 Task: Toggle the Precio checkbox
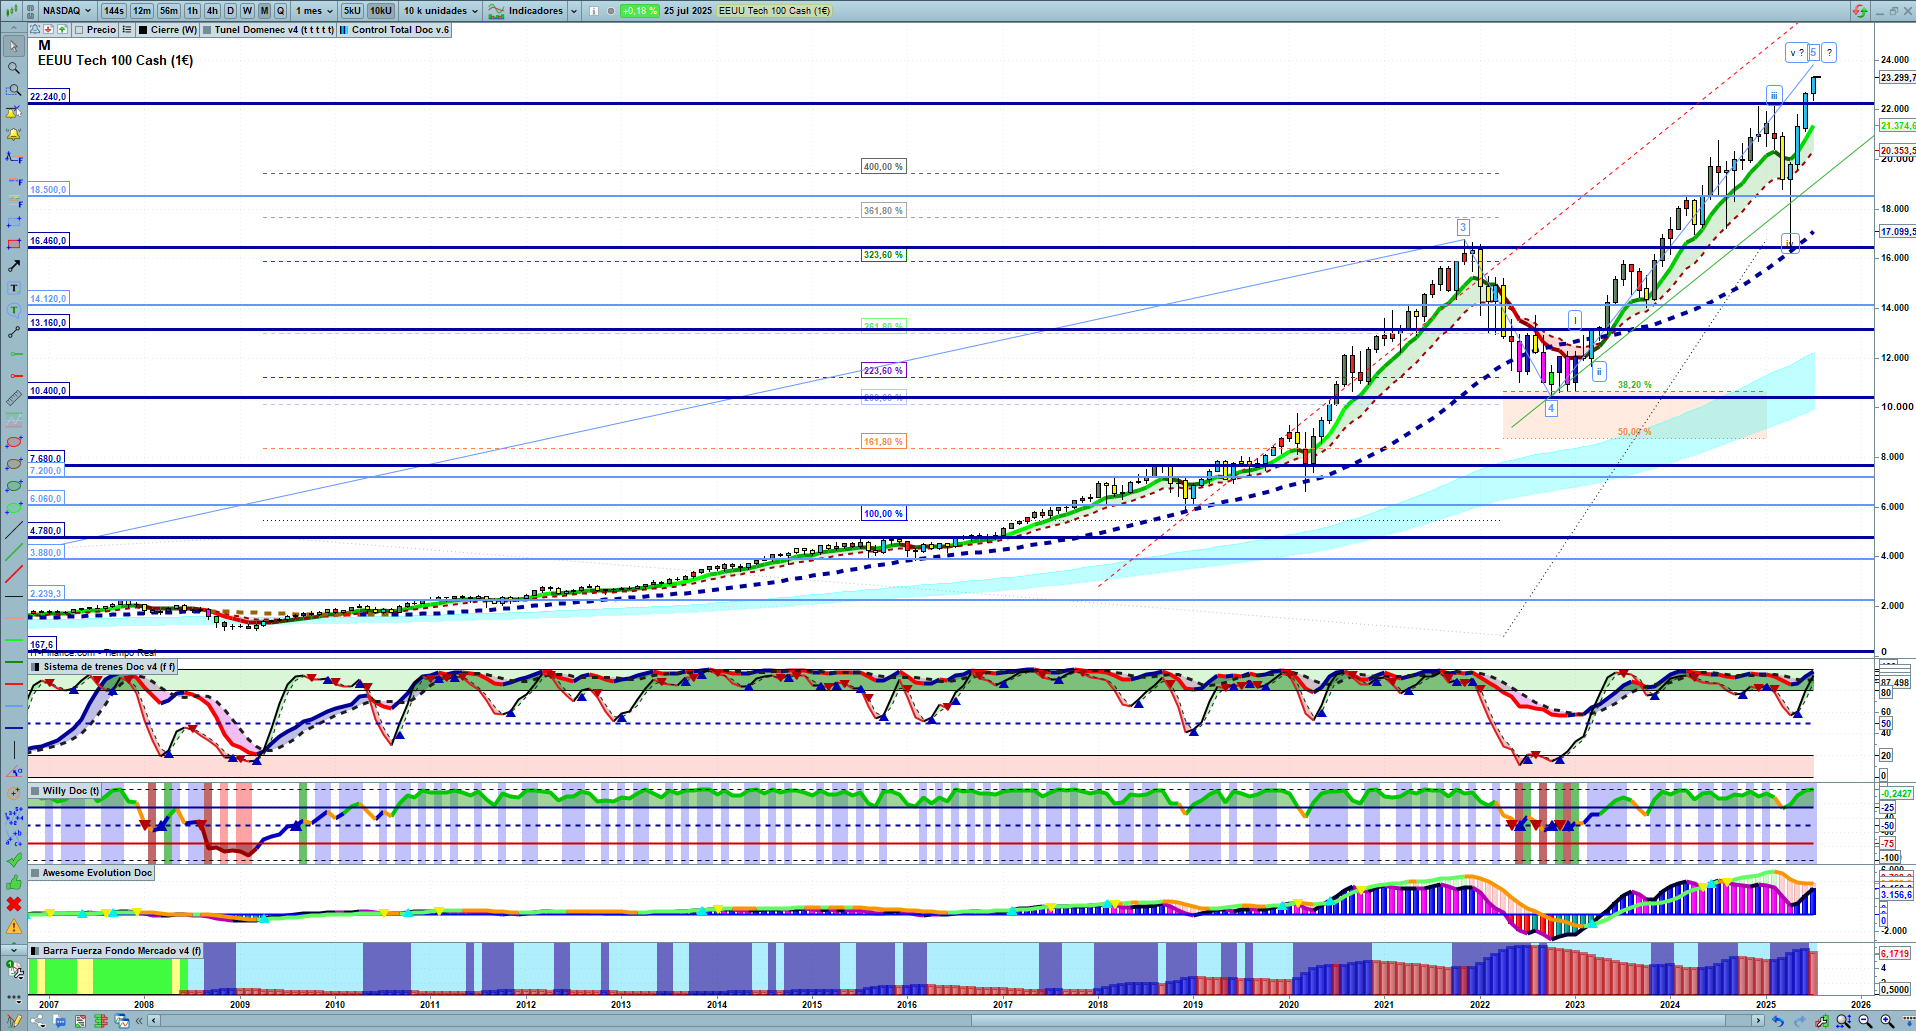[79, 30]
